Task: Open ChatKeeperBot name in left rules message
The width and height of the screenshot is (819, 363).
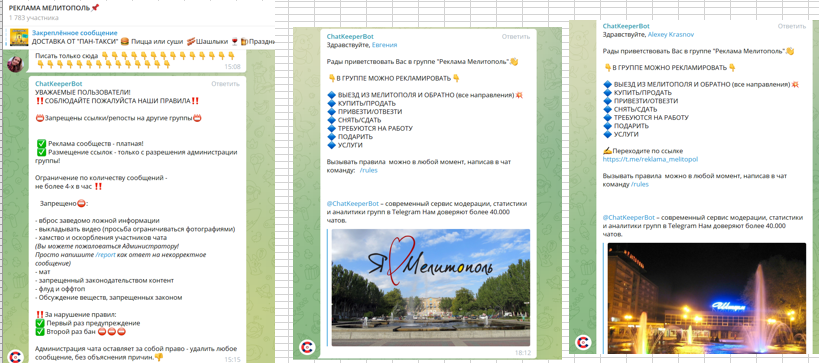Action: click(58, 84)
